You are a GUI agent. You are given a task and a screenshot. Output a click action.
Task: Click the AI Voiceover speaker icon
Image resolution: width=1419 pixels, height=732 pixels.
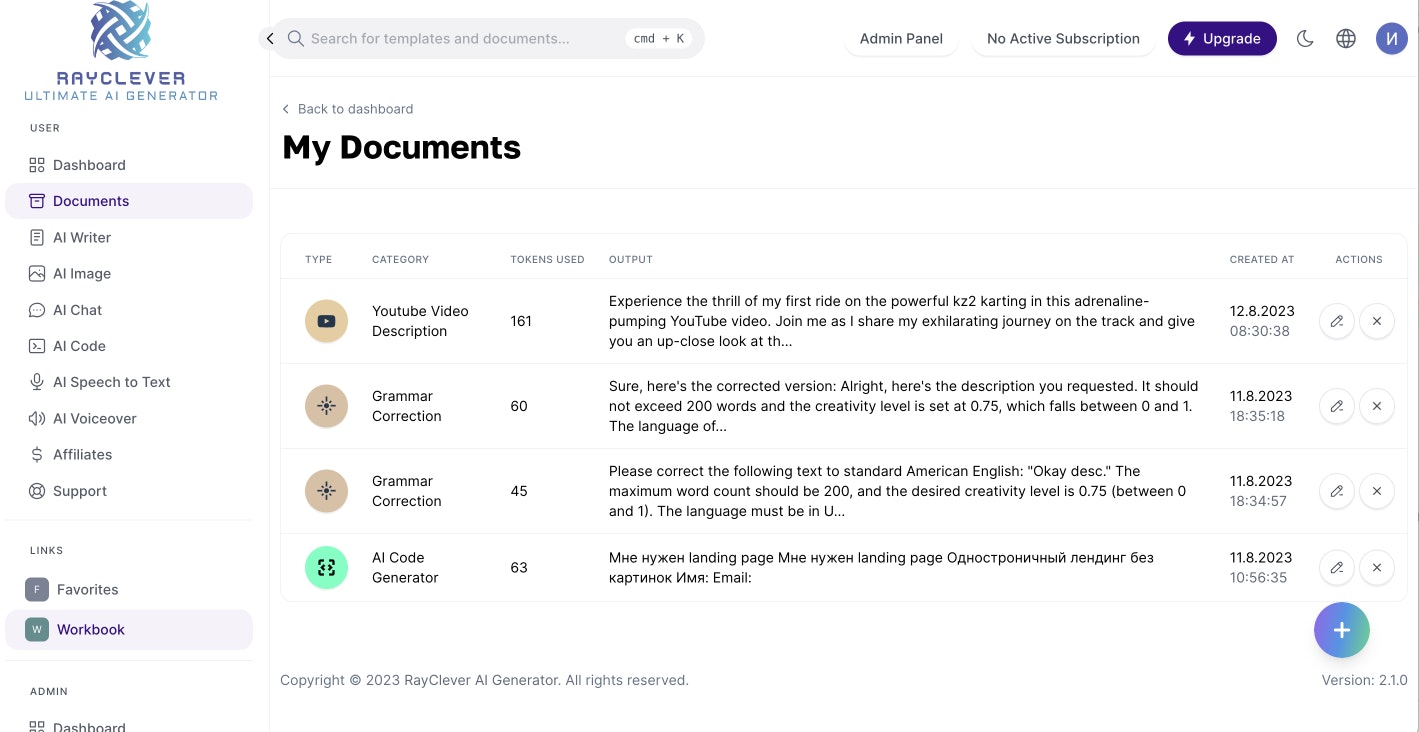[x=37, y=418]
